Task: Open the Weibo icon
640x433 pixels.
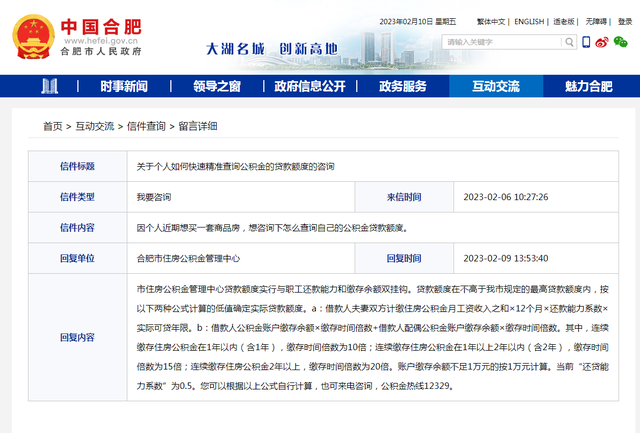Action: pyautogui.click(x=602, y=42)
